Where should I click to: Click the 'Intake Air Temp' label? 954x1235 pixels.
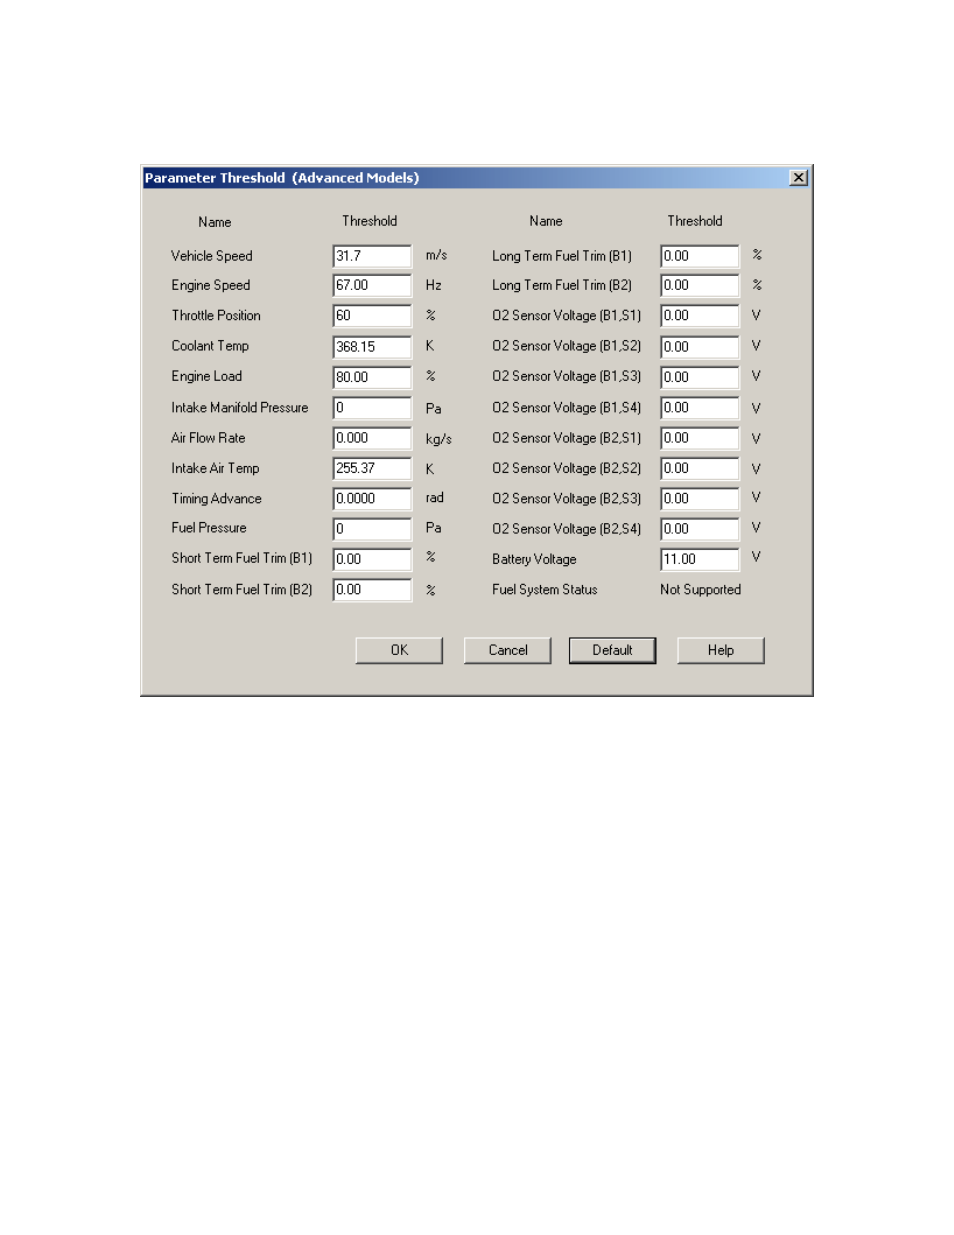click(214, 468)
